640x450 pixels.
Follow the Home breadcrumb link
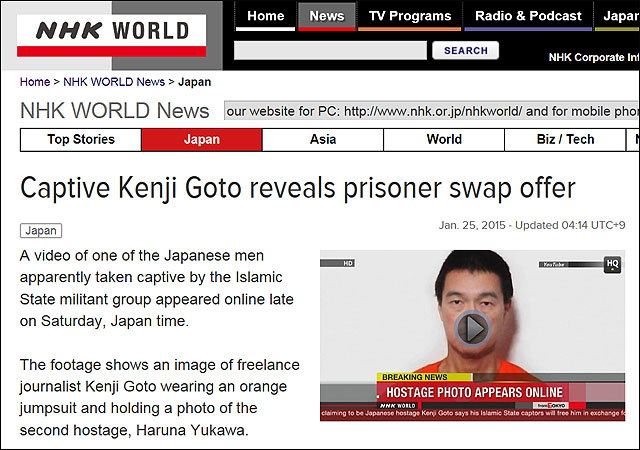pyautogui.click(x=35, y=82)
